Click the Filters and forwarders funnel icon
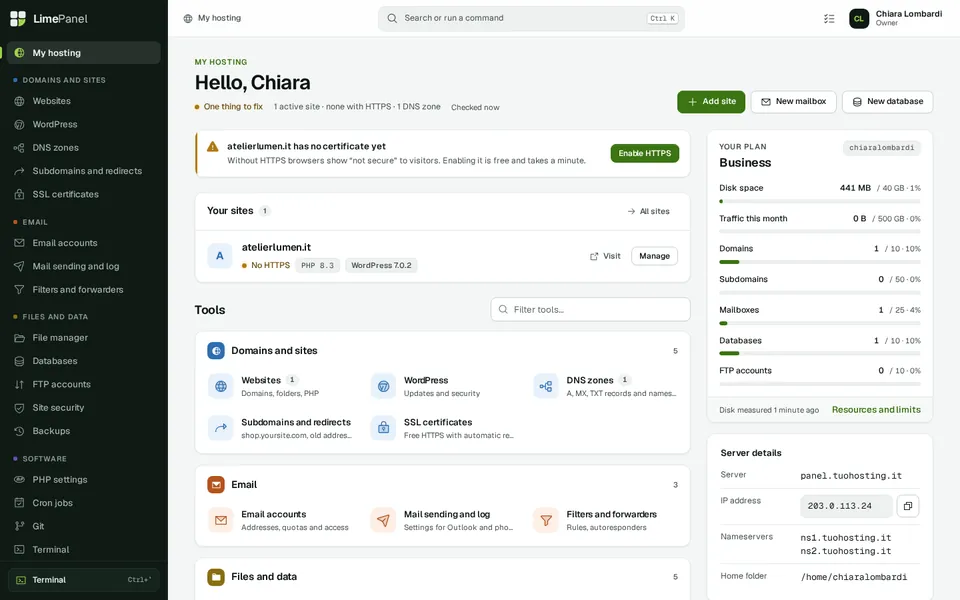 click(x=546, y=520)
